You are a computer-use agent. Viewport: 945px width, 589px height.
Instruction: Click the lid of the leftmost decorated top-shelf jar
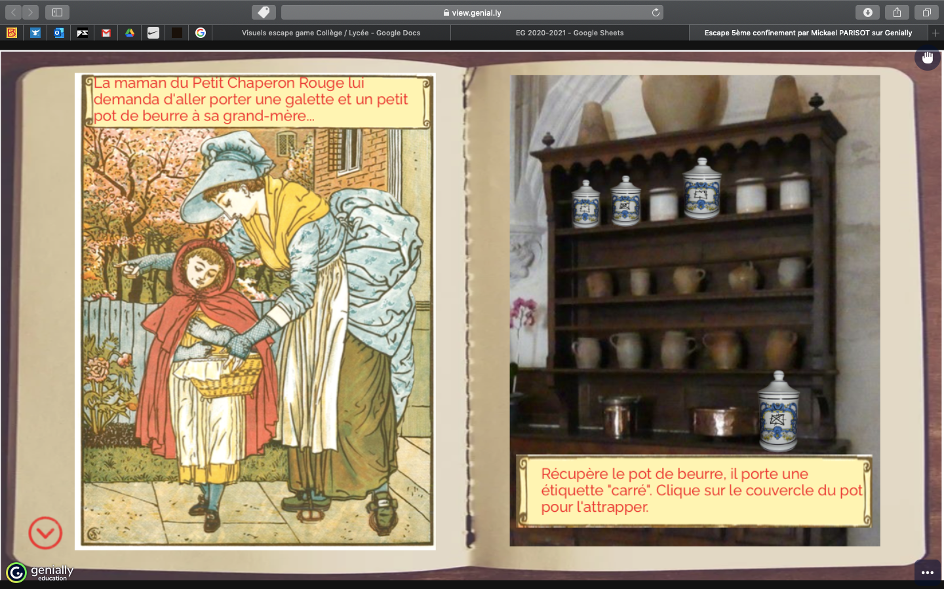pyautogui.click(x=585, y=186)
